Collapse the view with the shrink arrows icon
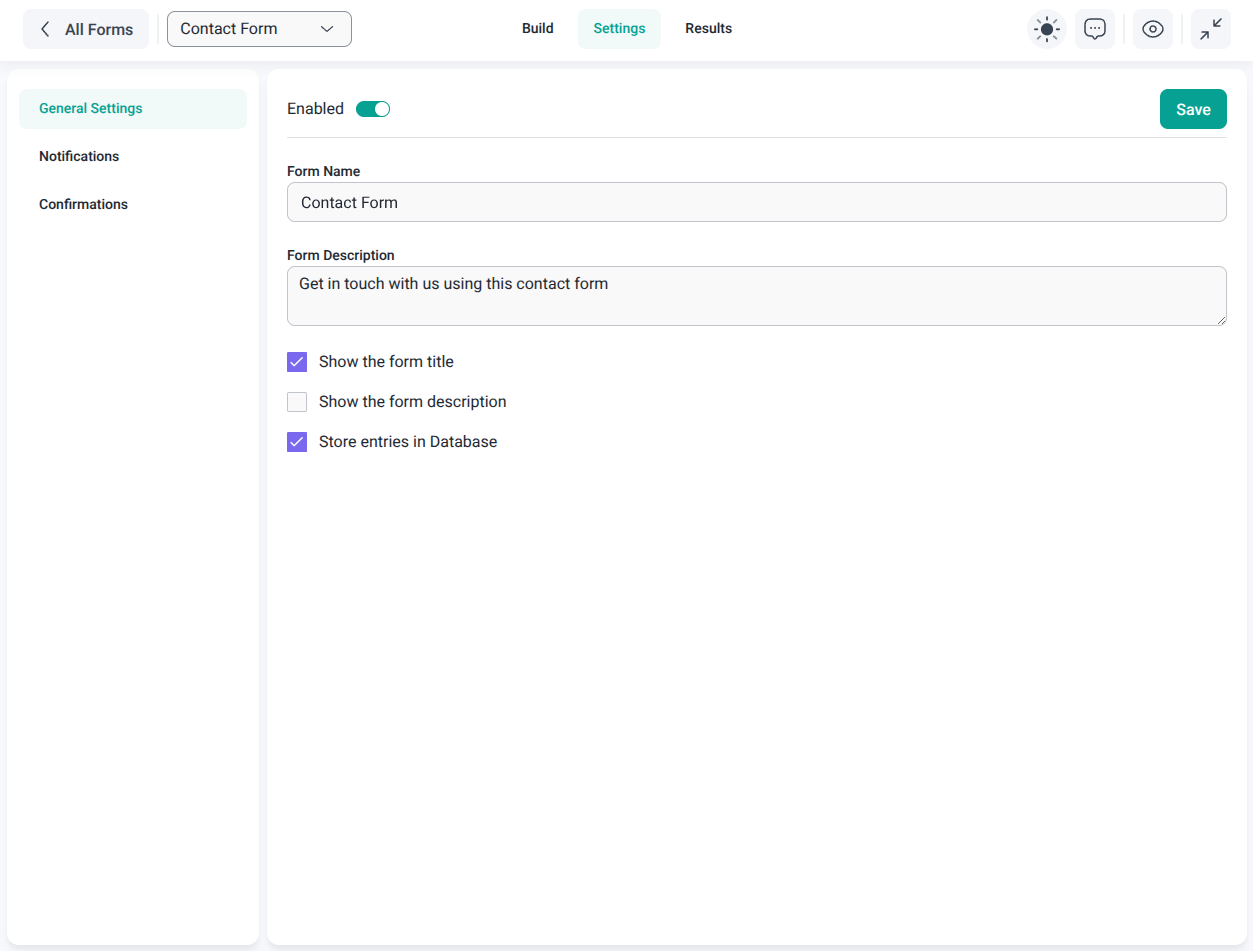The image size is (1253, 951). coord(1211,29)
